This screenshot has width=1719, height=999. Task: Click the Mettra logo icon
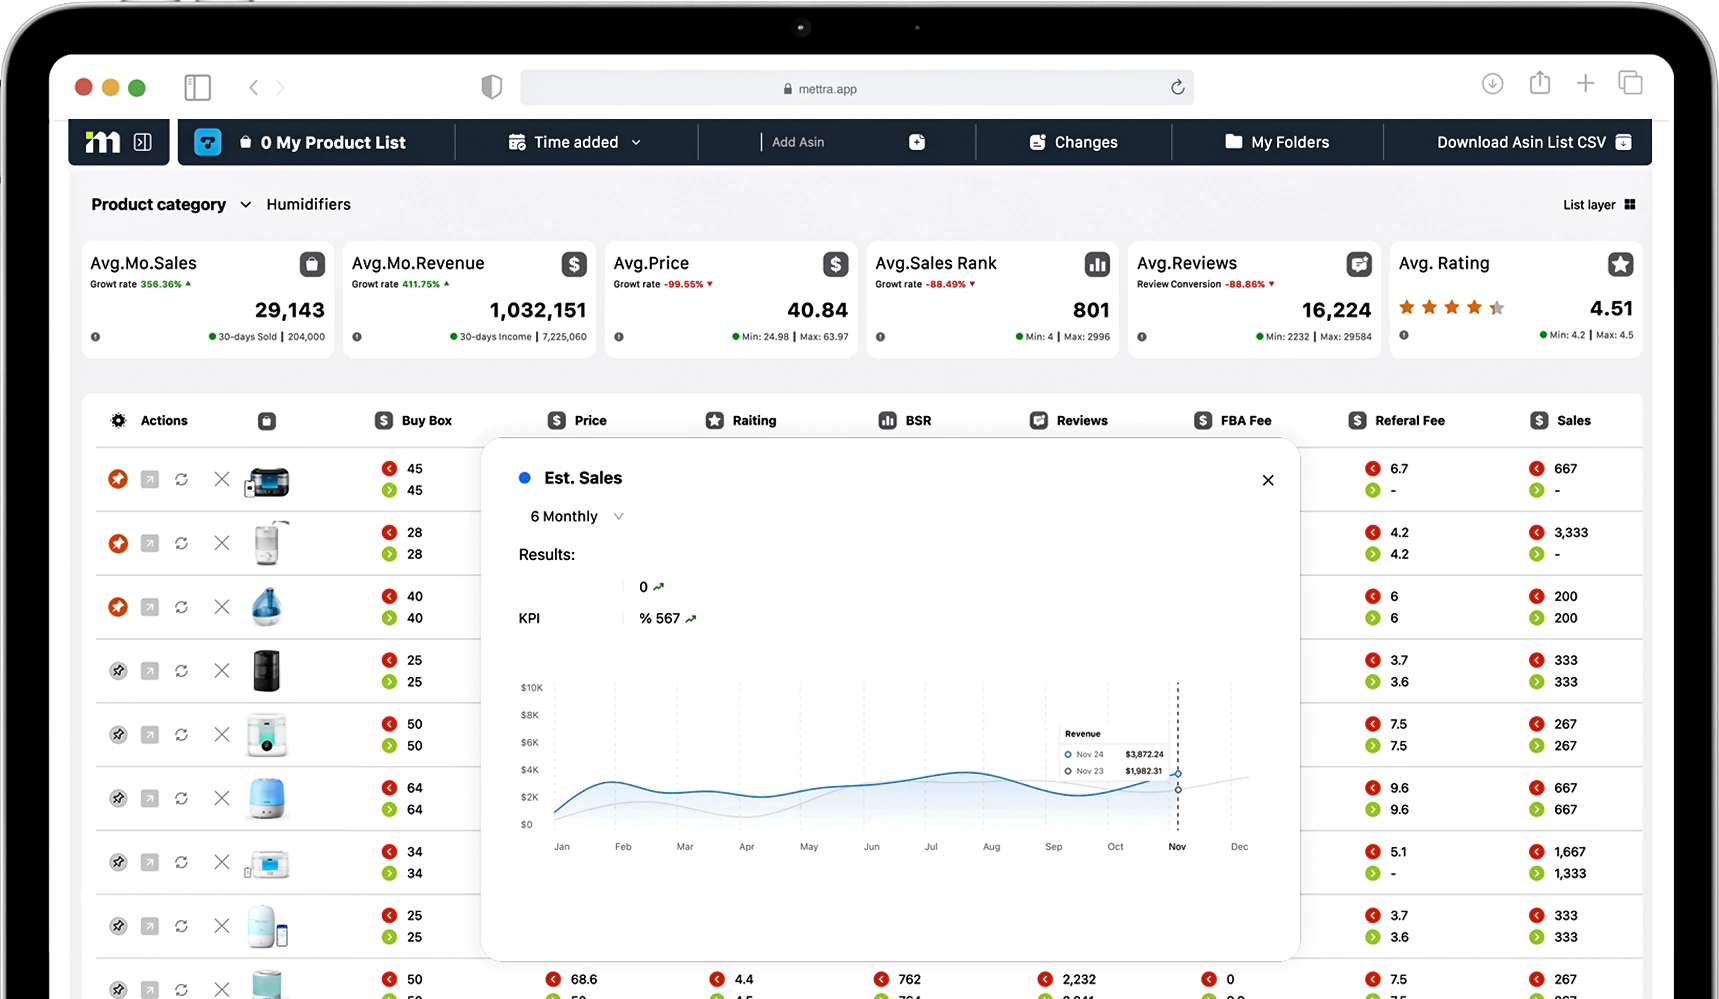[x=102, y=142]
